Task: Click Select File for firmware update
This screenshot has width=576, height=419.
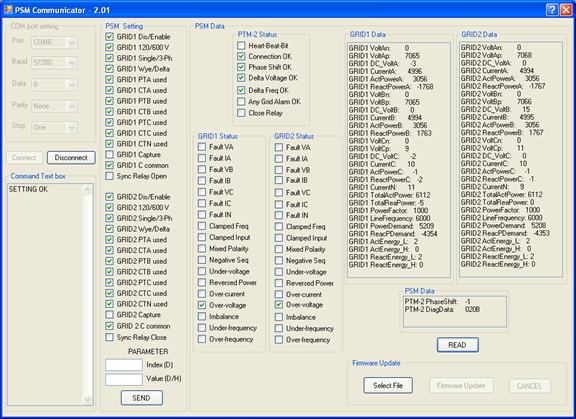Action: [388, 386]
